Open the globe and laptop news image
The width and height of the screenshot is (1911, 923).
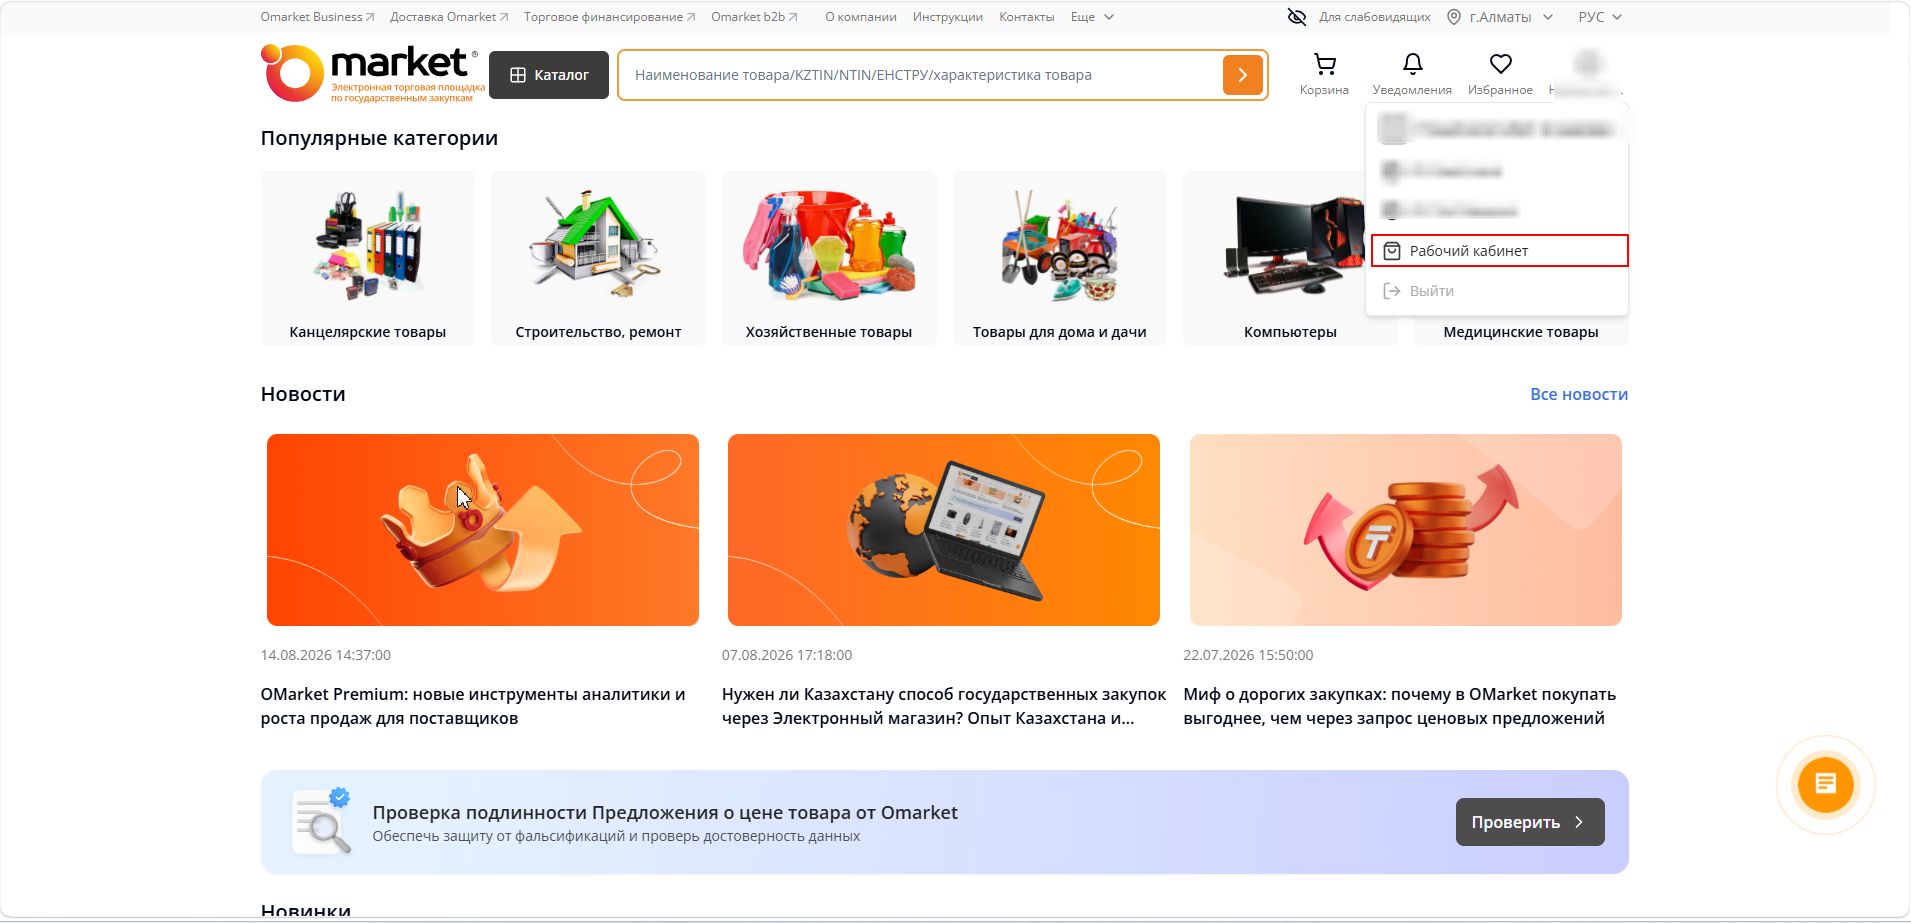pyautogui.click(x=944, y=530)
